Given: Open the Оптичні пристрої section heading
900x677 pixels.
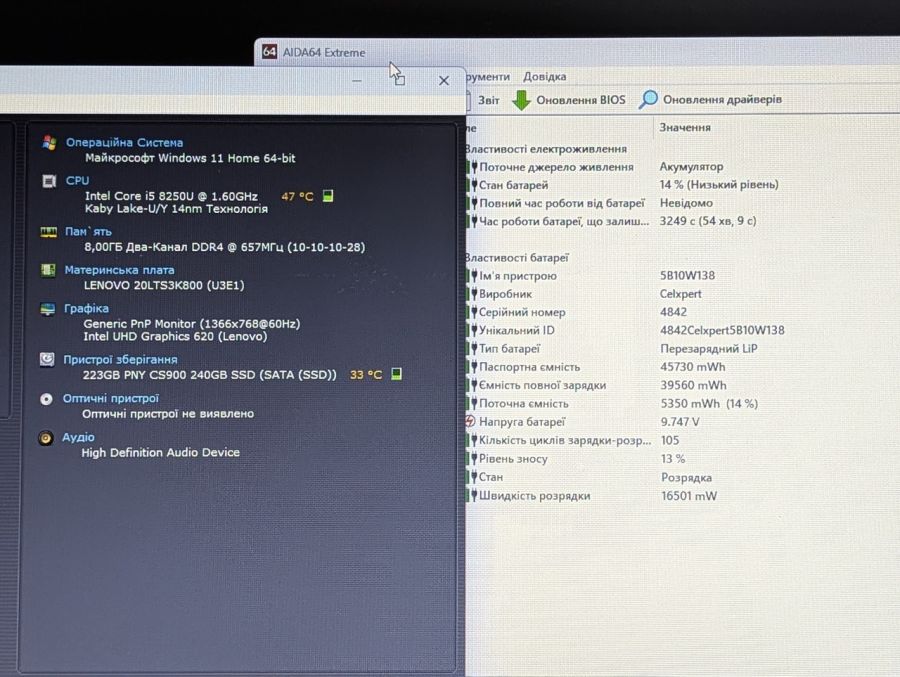Looking at the screenshot, I should (111, 398).
